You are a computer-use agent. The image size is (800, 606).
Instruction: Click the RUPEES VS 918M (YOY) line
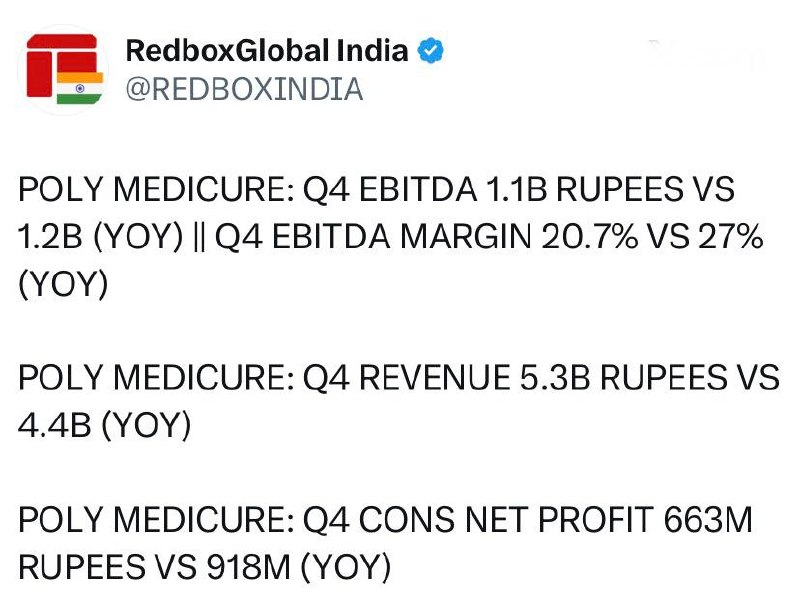point(205,567)
